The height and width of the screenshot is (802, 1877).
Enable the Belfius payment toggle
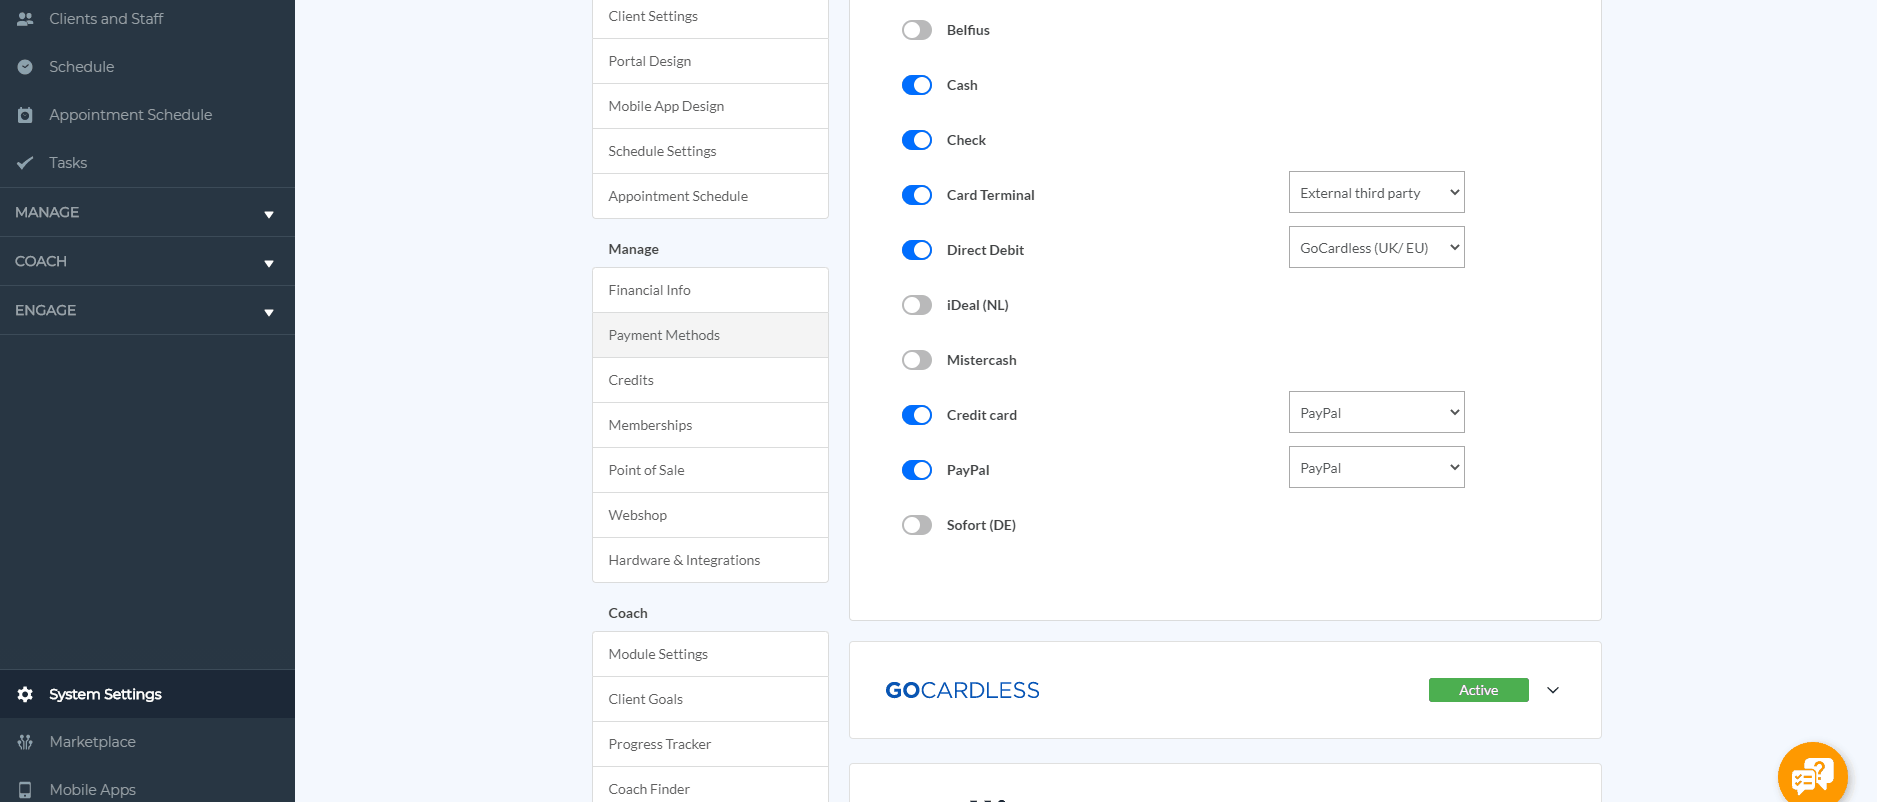click(916, 30)
